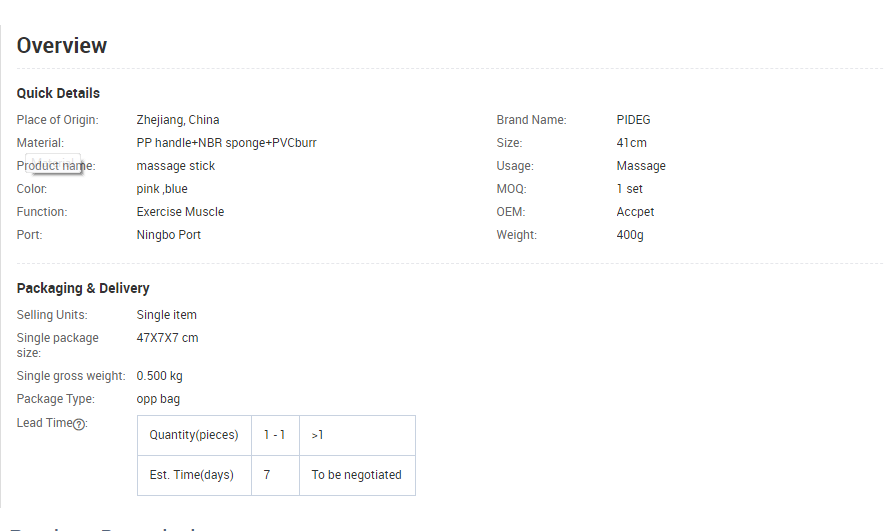Select the Ningbo Port value
This screenshot has height=531, width=885.
click(x=169, y=235)
